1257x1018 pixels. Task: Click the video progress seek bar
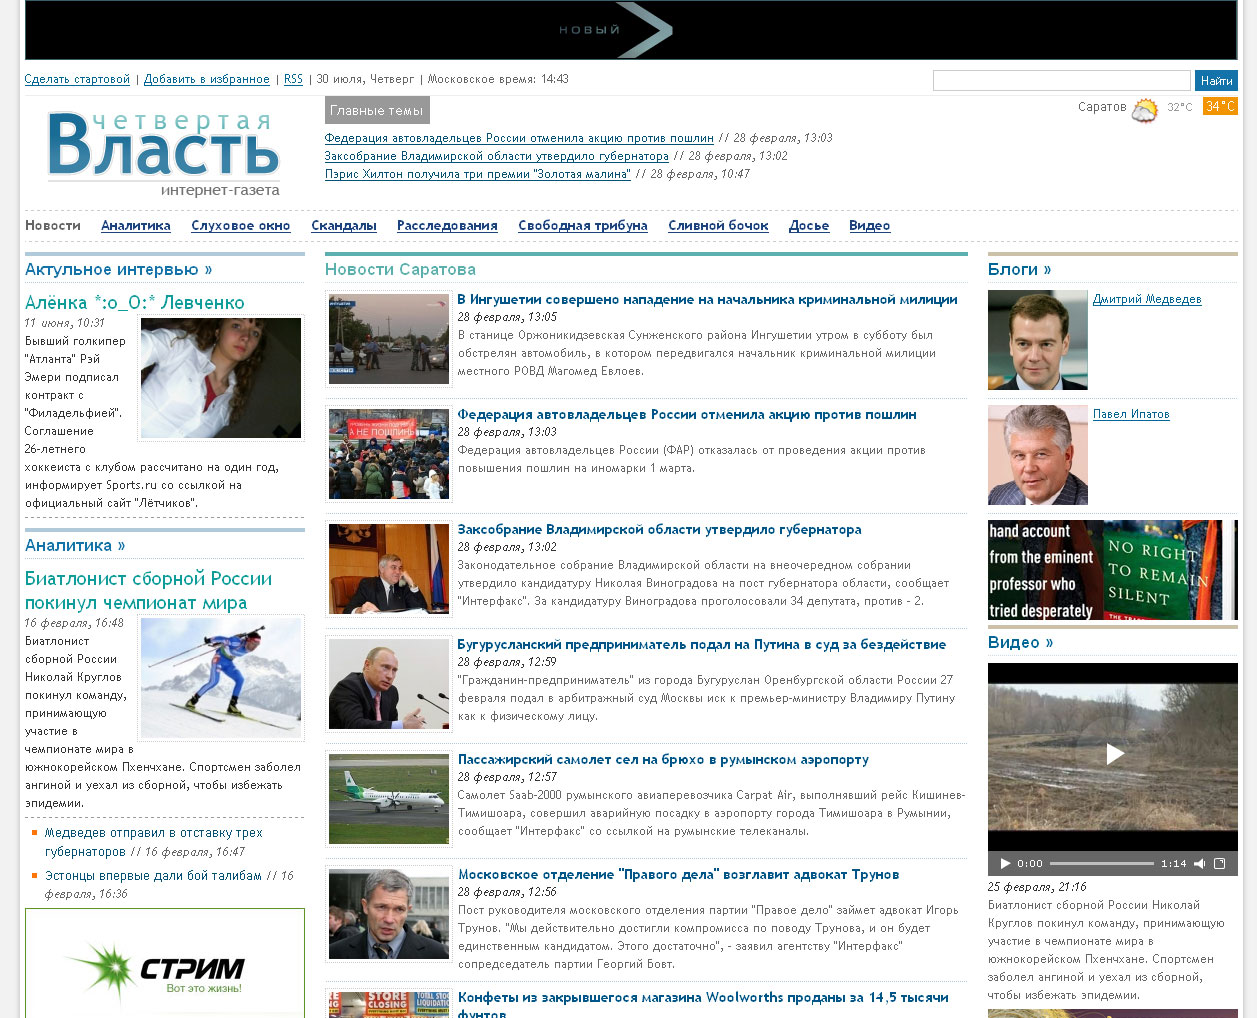tap(1102, 863)
